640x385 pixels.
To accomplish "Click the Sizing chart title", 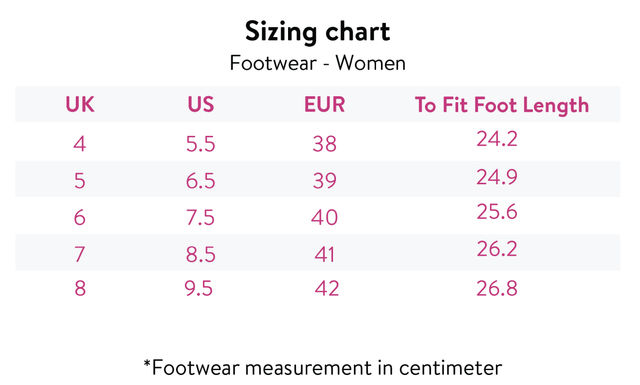I will click(x=318, y=32).
